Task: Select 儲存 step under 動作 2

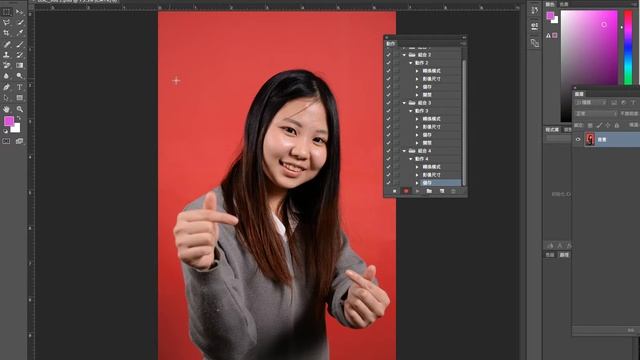Action: (427, 87)
